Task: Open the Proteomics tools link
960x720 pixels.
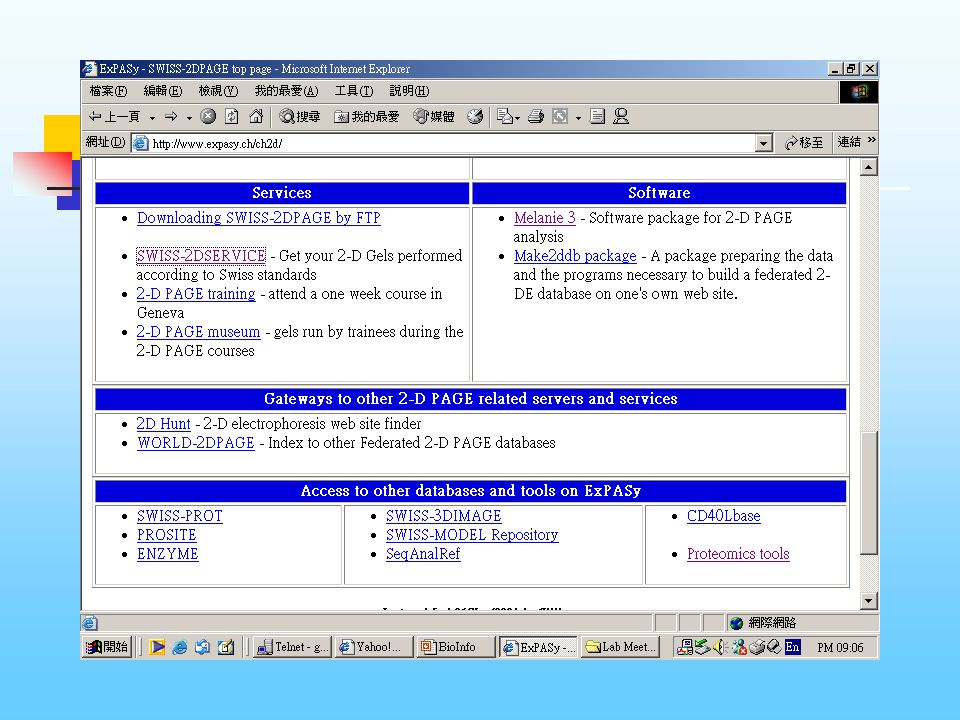Action: tap(738, 554)
